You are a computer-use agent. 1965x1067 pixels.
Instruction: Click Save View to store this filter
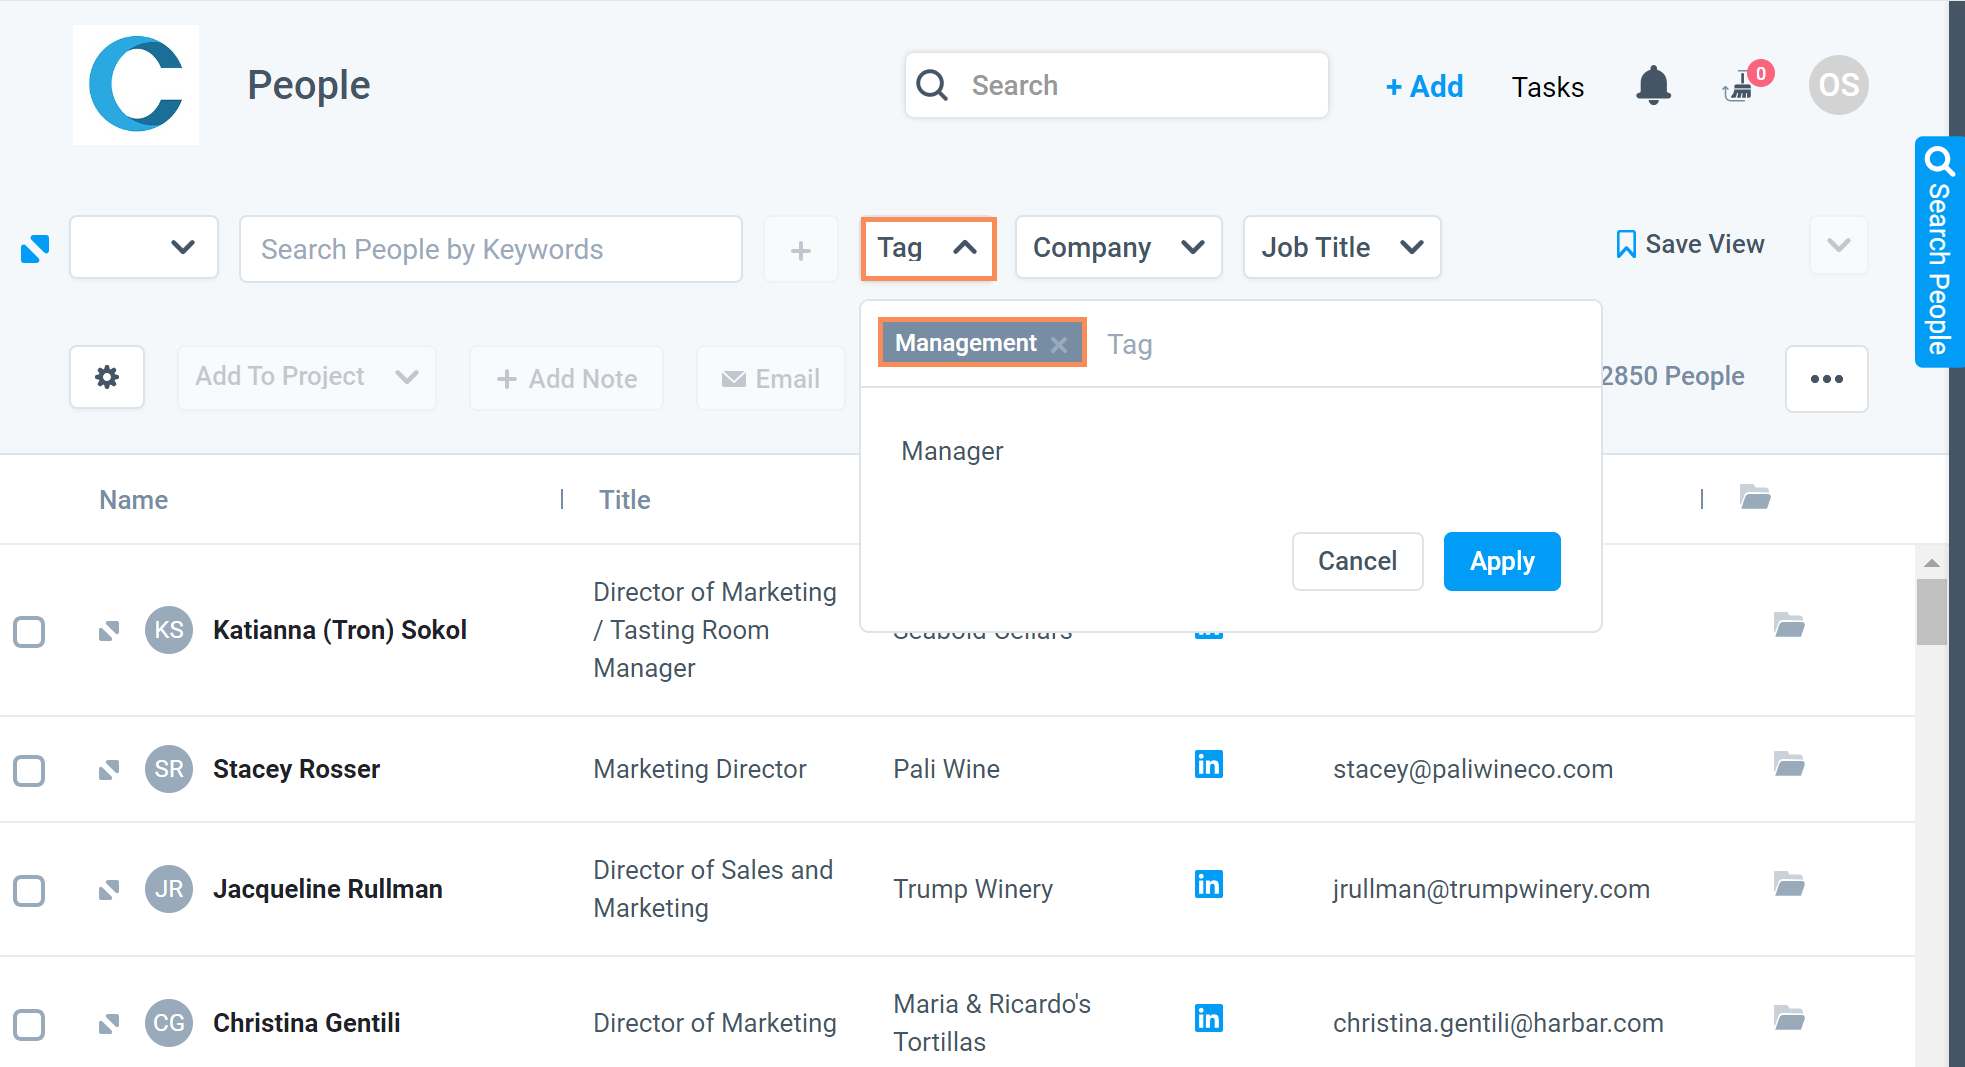pos(1689,243)
